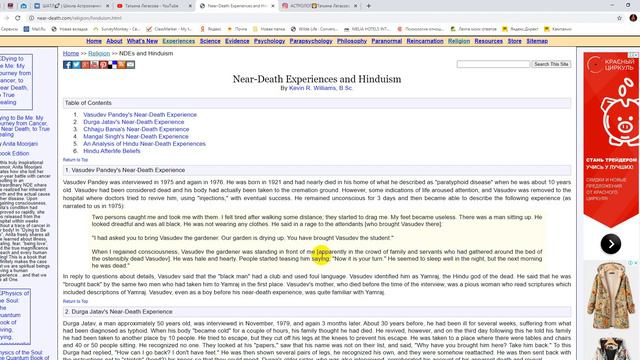This screenshot has height=360, width=640.
Task: Close the coat advertisement with X icon
Action: (636, 263)
